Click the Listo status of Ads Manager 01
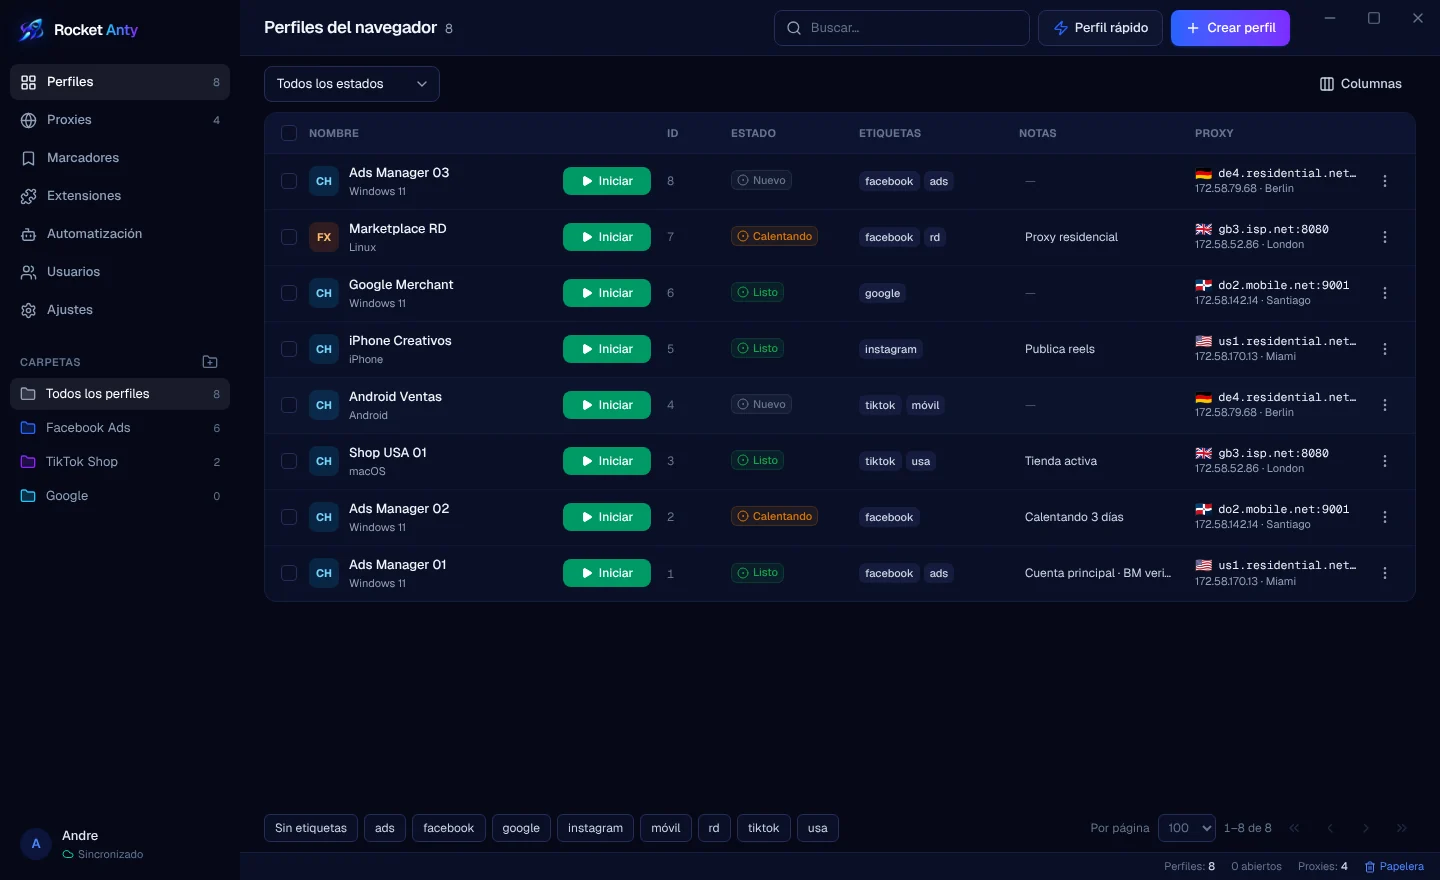The image size is (1440, 880). [x=758, y=573]
